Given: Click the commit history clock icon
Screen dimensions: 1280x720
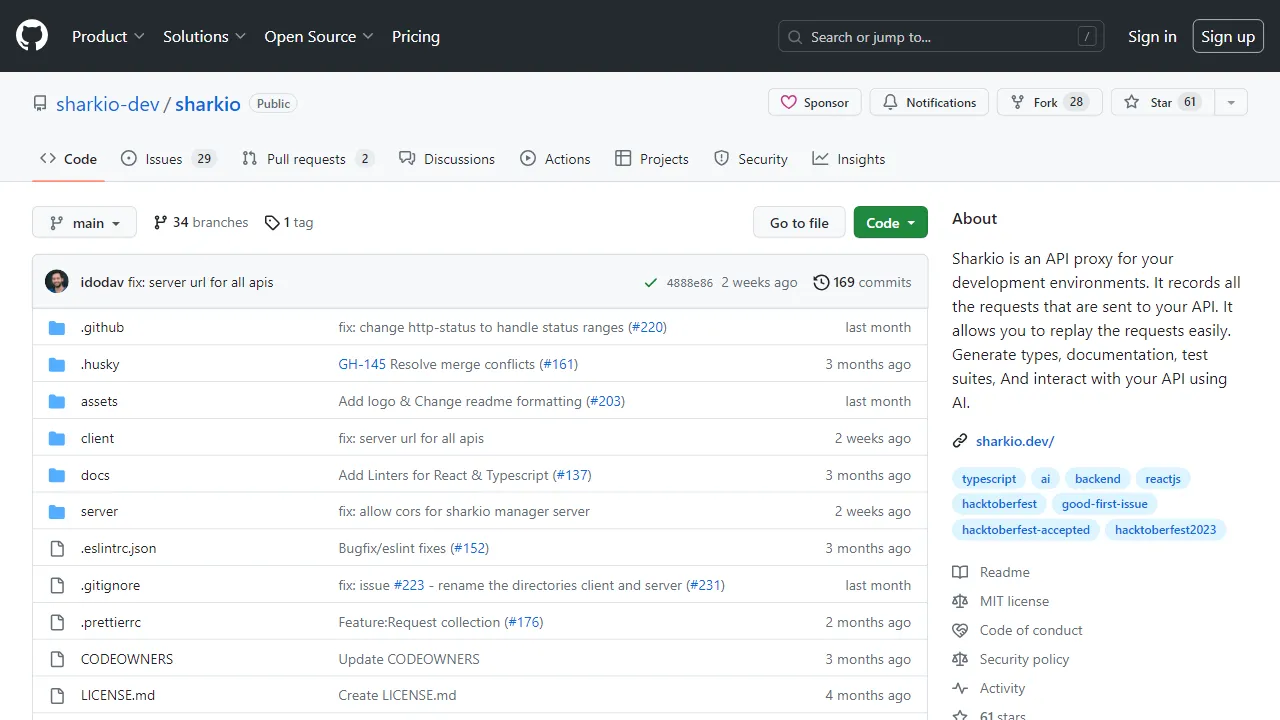Looking at the screenshot, I should (821, 282).
